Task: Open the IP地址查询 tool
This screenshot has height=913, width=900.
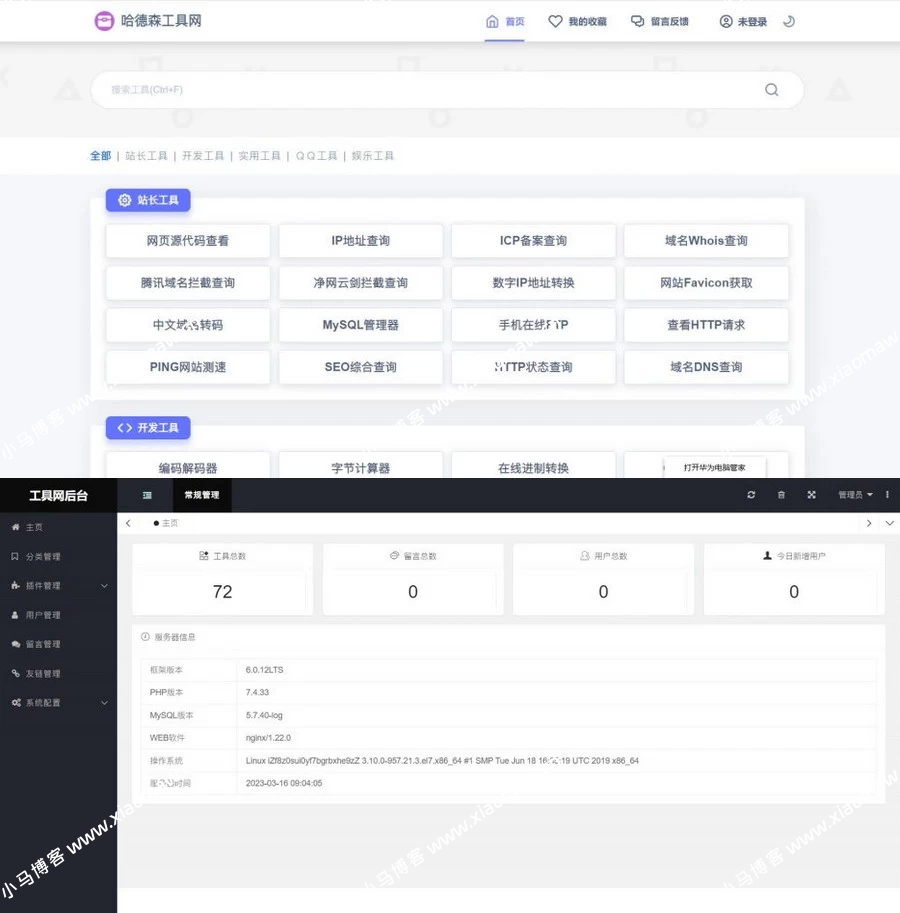Action: tap(360, 241)
